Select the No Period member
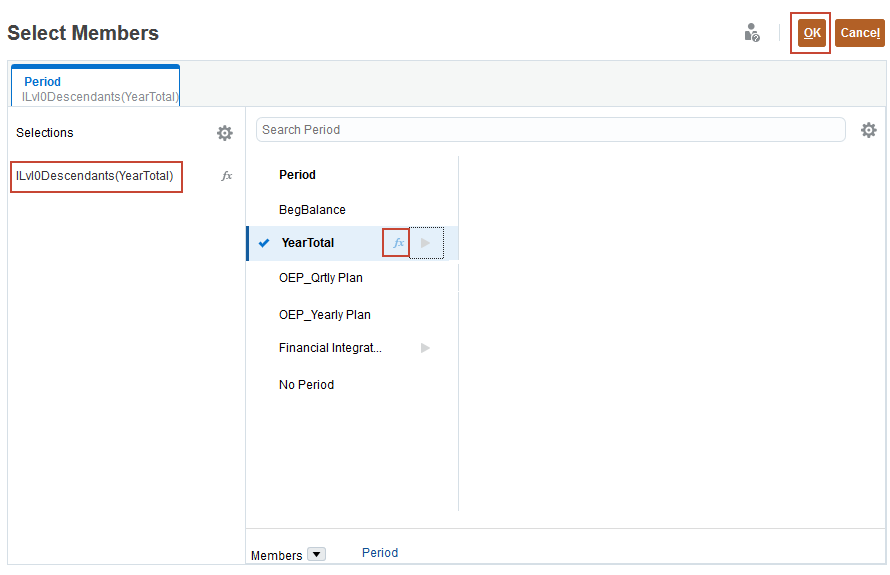The width and height of the screenshot is (890, 575). (306, 385)
